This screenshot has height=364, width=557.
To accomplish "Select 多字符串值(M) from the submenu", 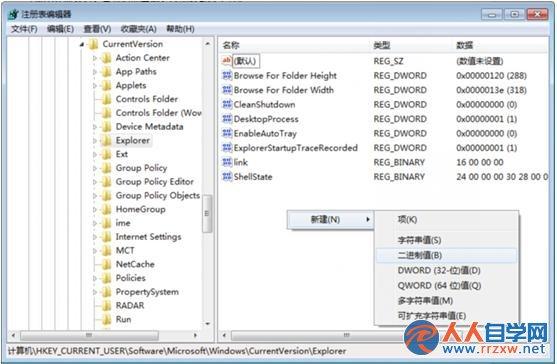I will coord(446,301).
